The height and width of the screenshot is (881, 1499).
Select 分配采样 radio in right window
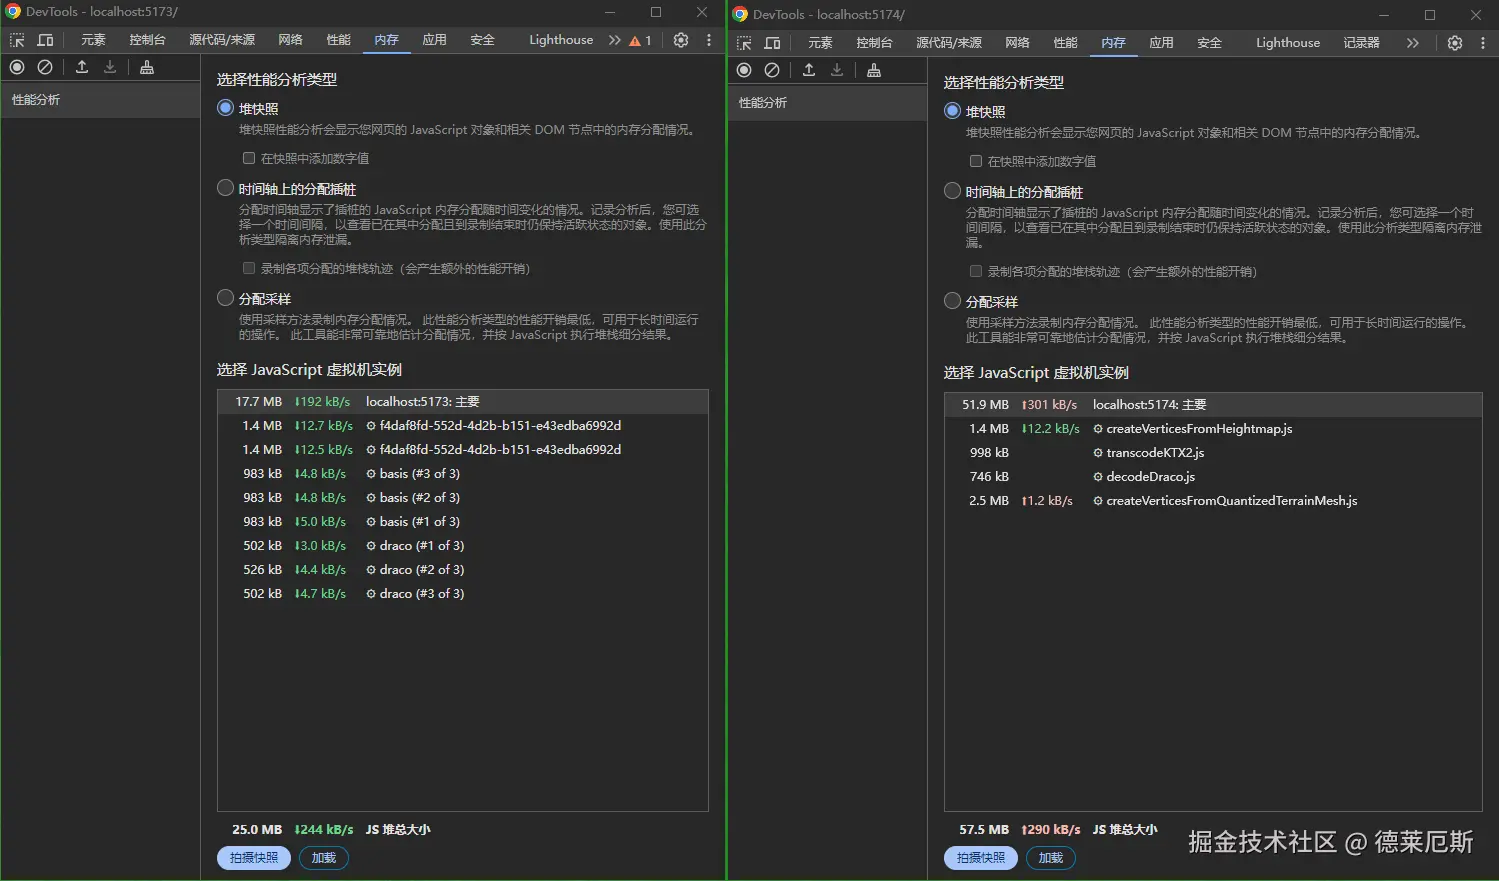[953, 301]
